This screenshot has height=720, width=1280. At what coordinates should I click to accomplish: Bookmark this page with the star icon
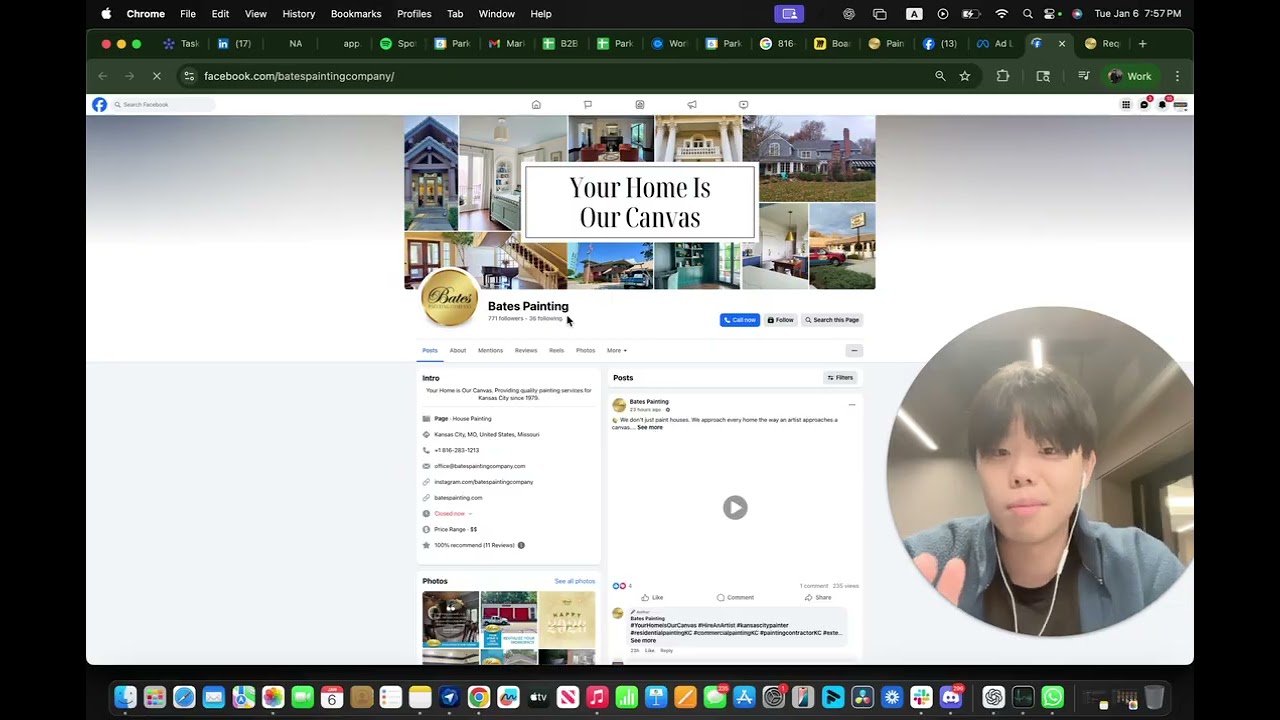tap(965, 76)
